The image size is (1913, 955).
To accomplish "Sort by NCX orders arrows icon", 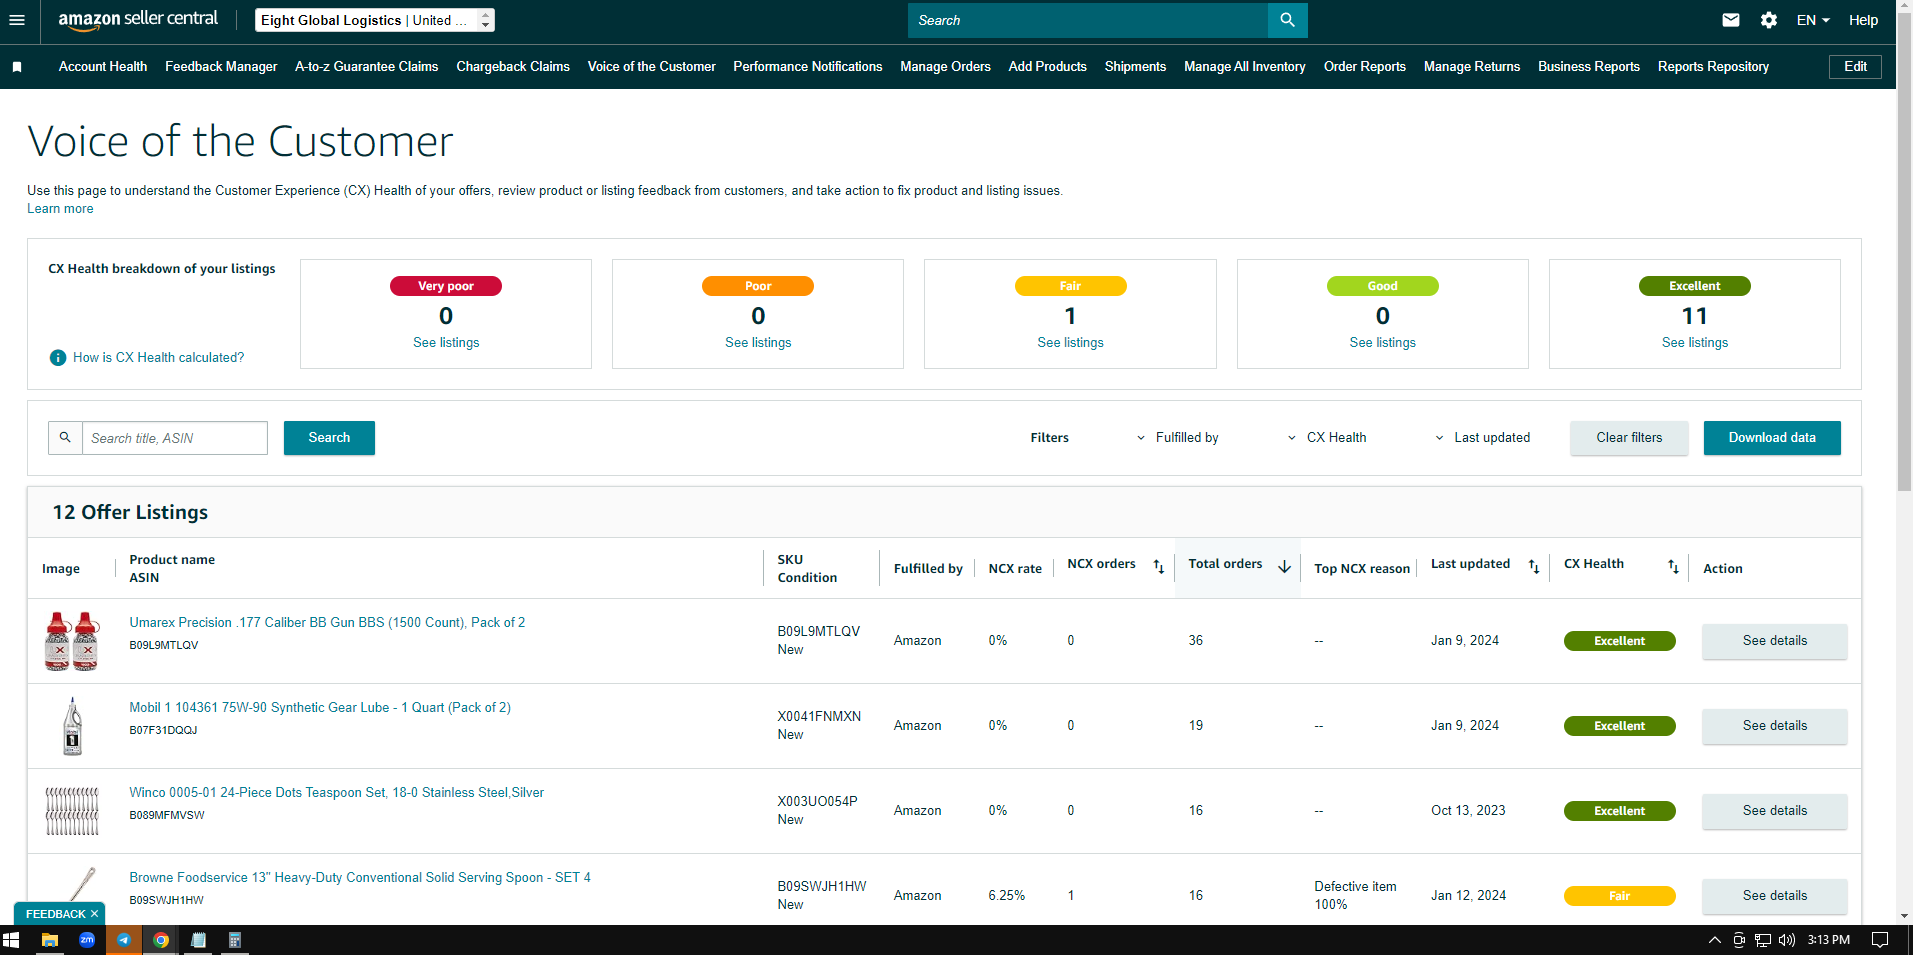I will pyautogui.click(x=1159, y=567).
